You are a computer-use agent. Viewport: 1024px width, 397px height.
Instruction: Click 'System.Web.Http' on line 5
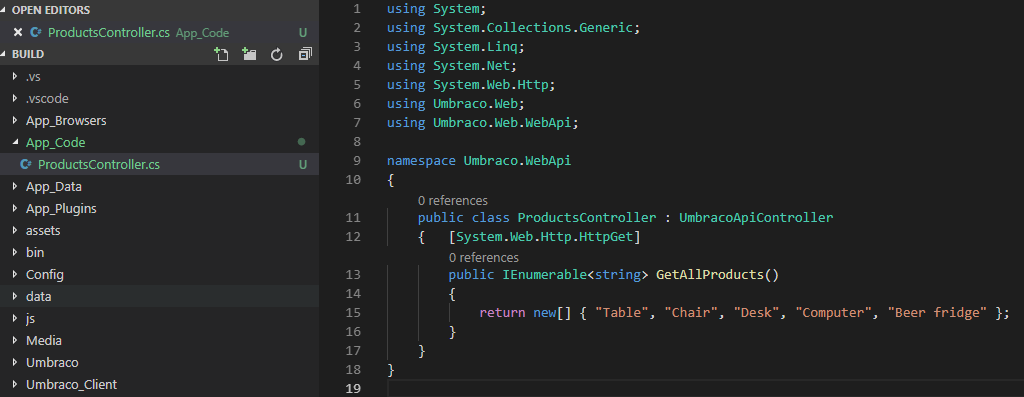490,85
